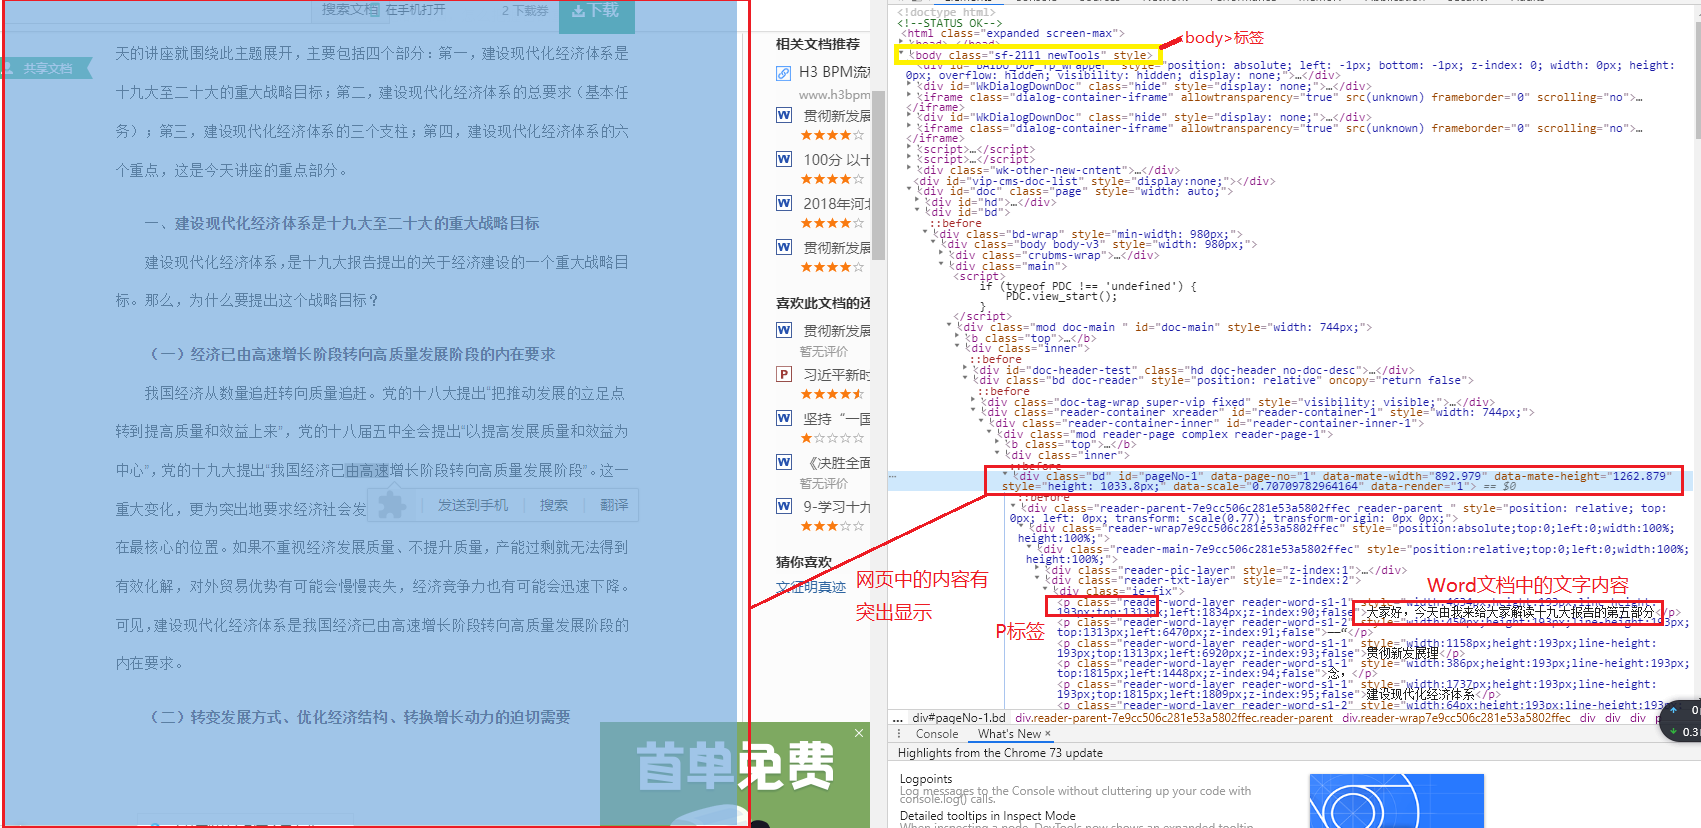Screen dimensions: 1701x828
Task: Open the '《决胜全面' document link
Action: [837, 462]
